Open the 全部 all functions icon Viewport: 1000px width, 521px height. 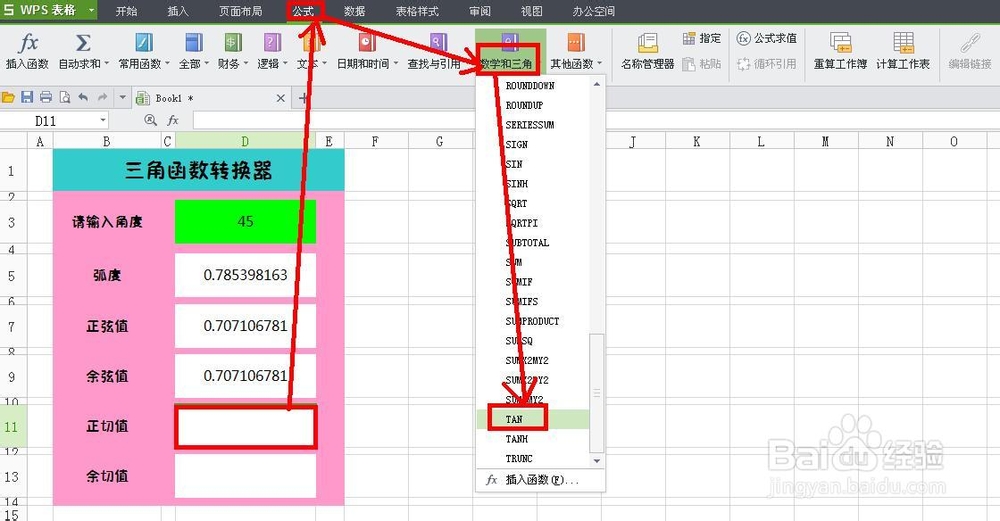pos(193,43)
